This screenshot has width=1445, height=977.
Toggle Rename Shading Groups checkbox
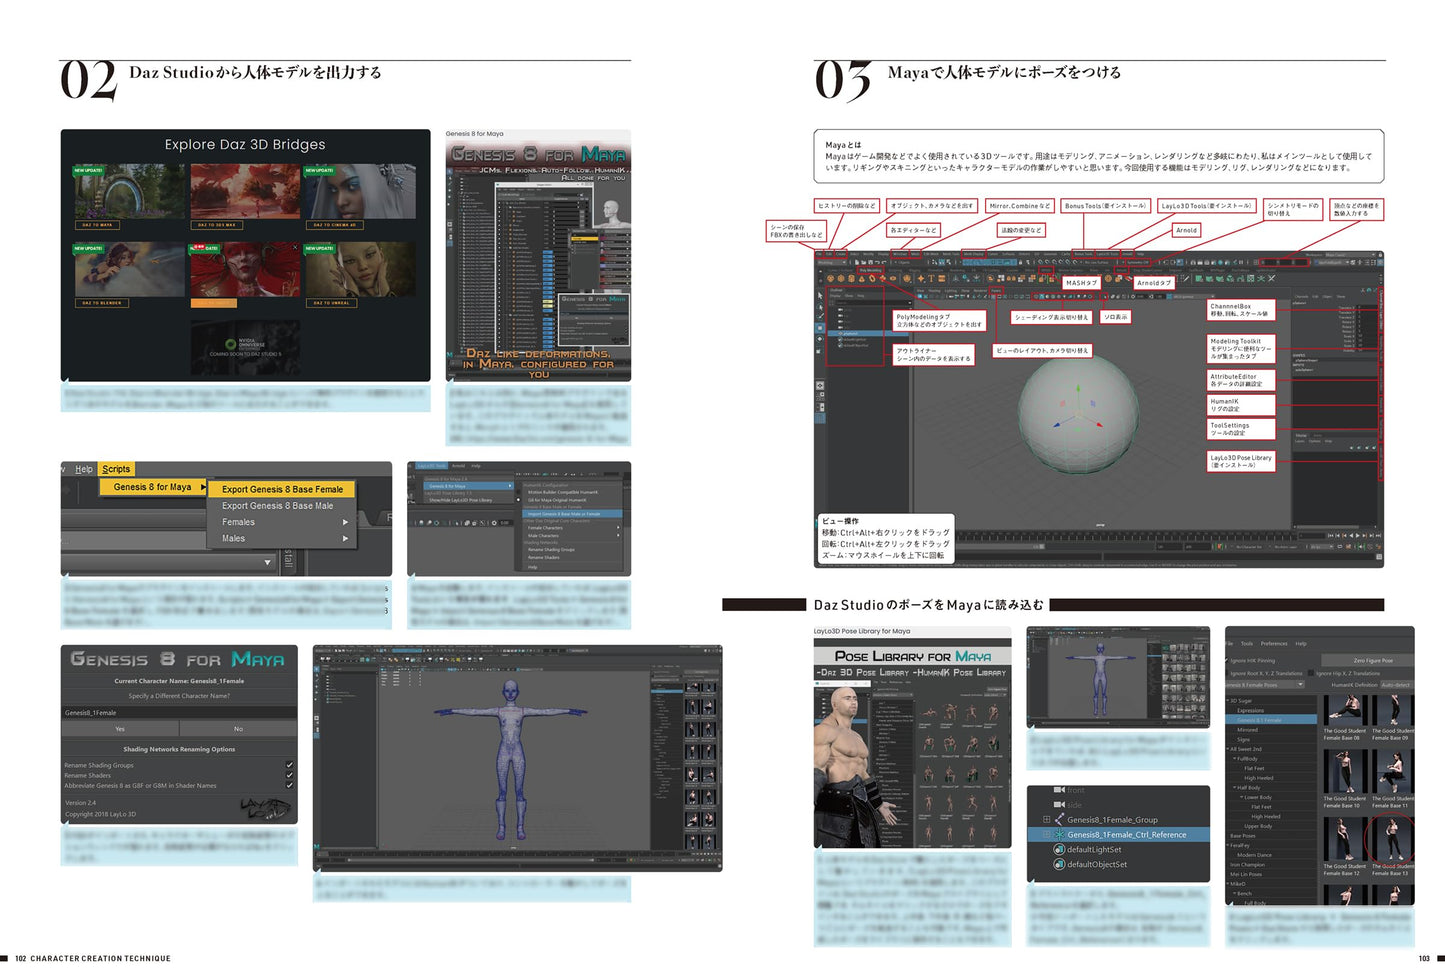pos(289,765)
